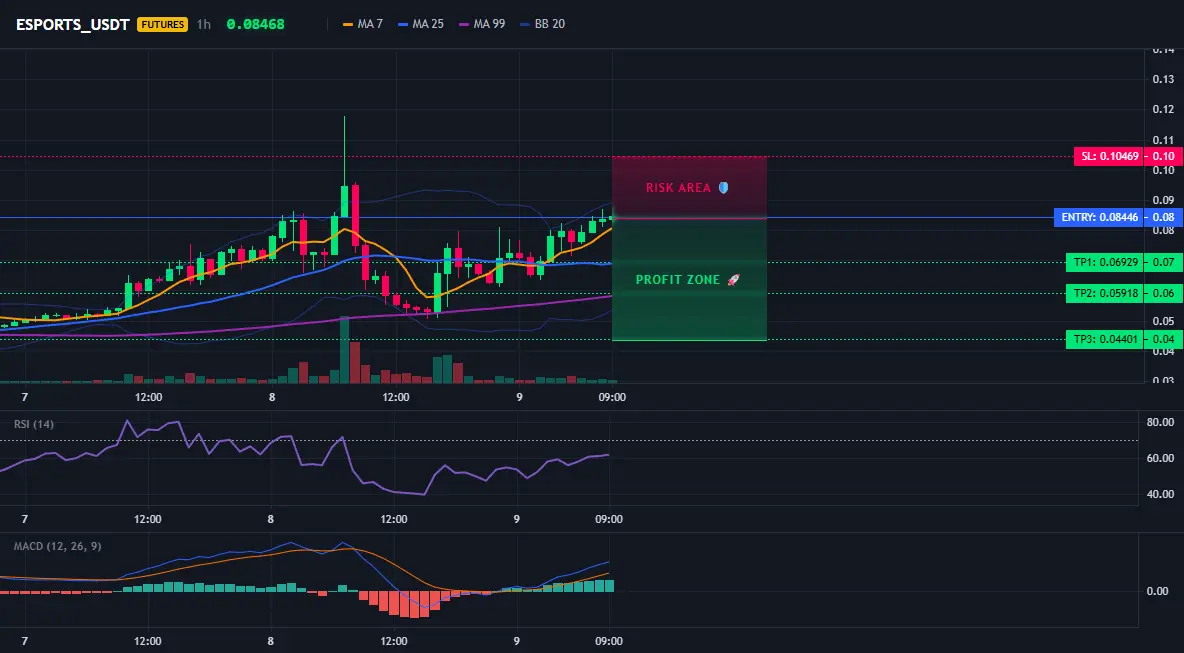Select the 1h timeframe label

(x=203, y=24)
